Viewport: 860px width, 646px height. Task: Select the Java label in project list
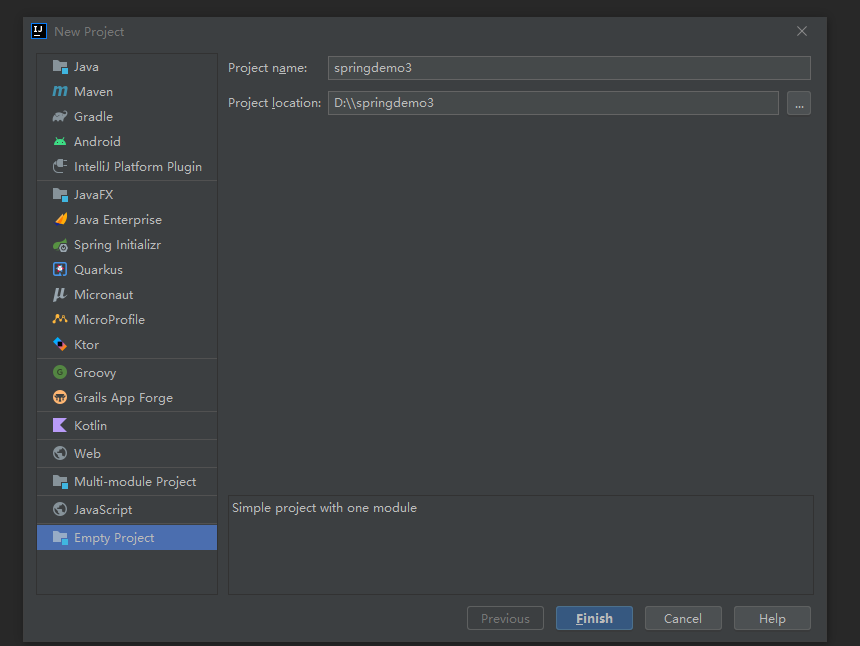[x=86, y=67]
